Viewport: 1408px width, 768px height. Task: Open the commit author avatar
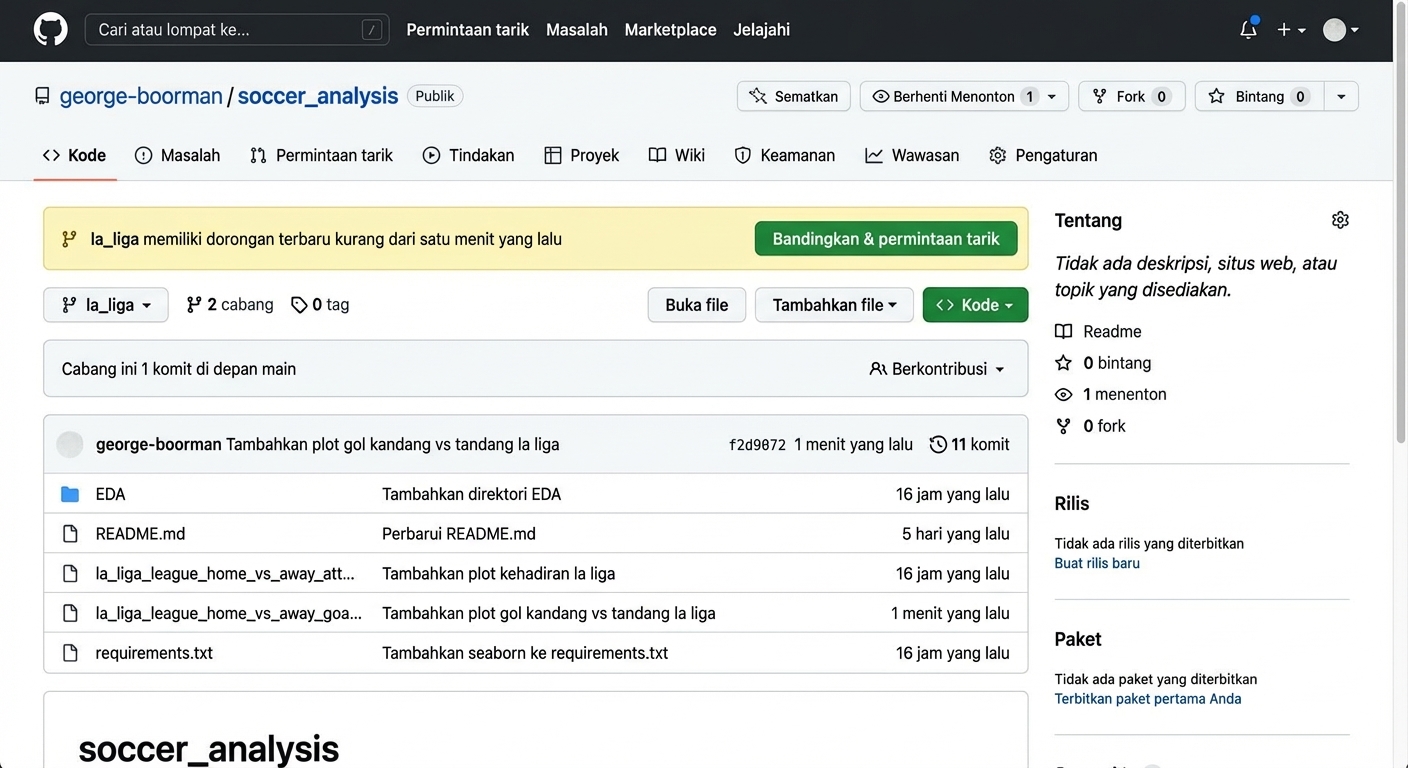70,444
